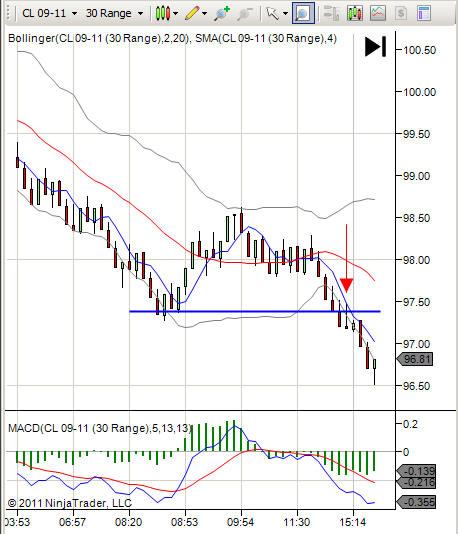This screenshot has height=534, width=458.
Task: Click the Bollinger and SMA indicator label
Action: [172, 38]
